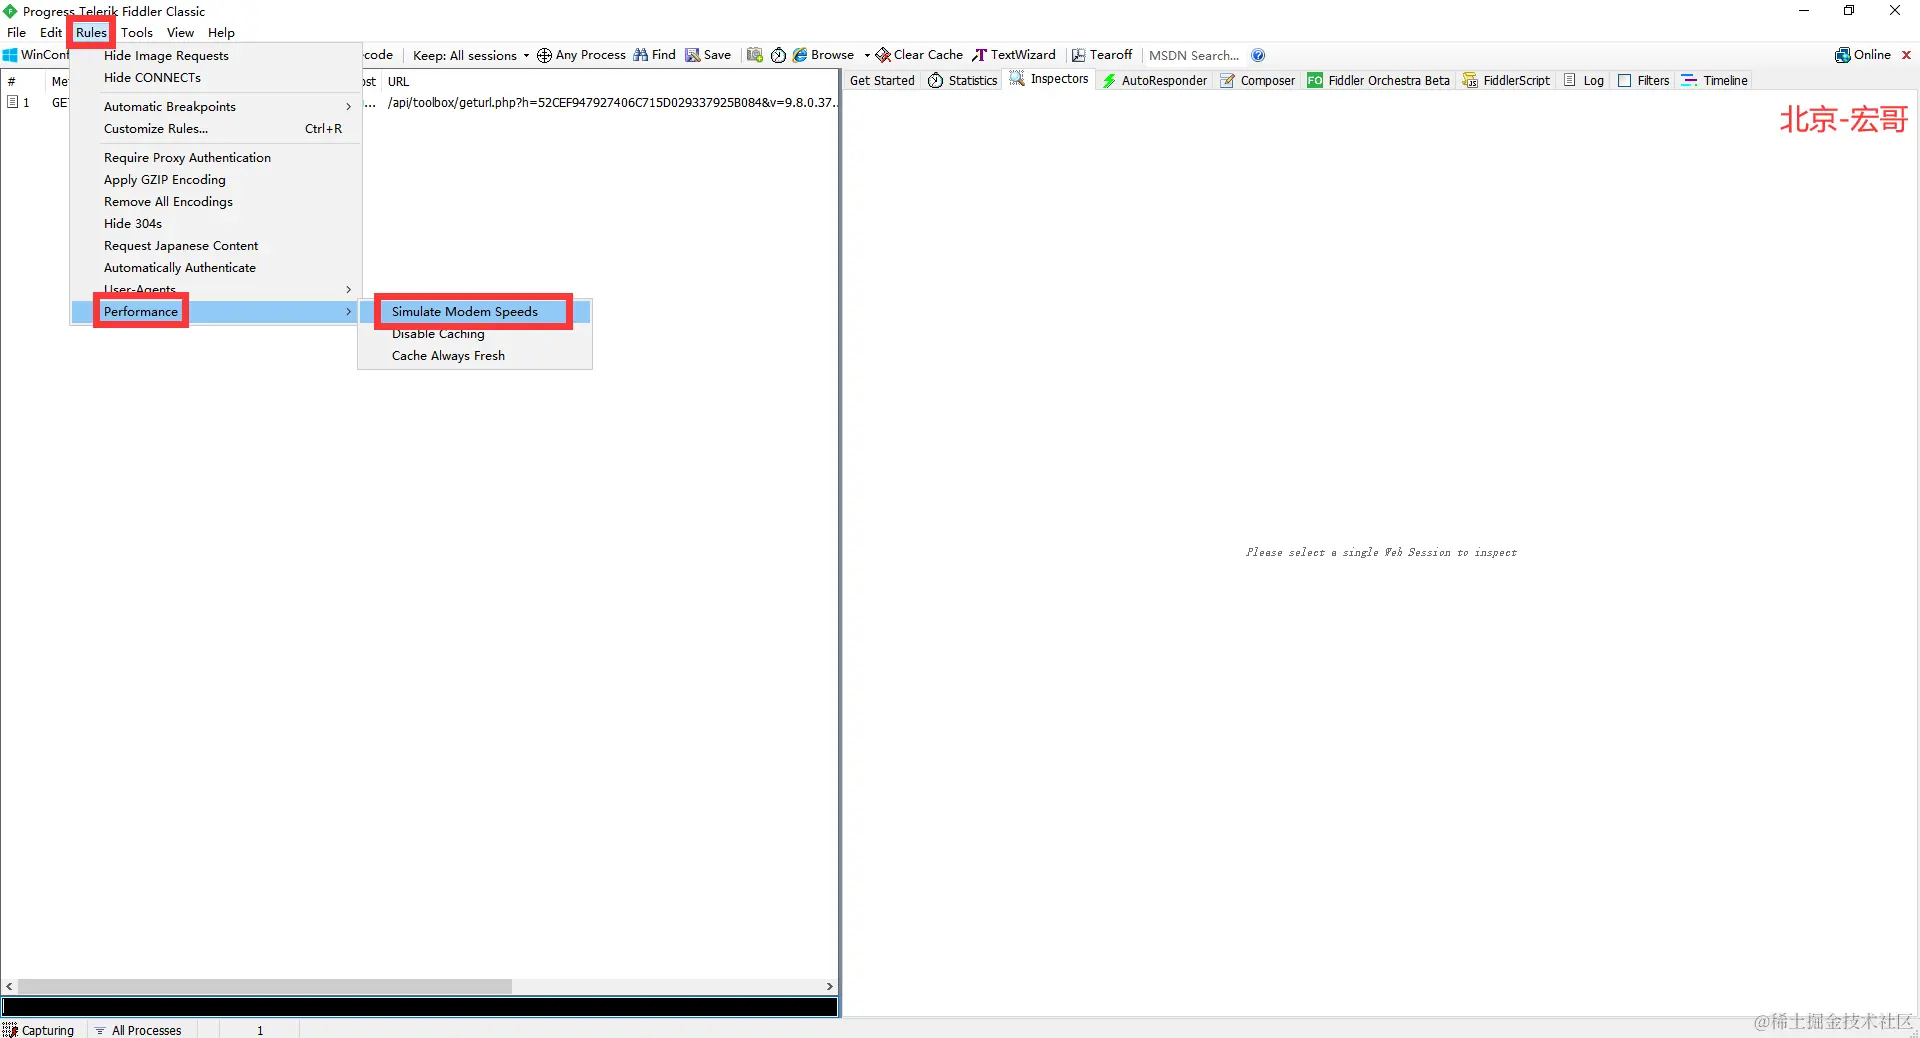Click the scrollbar right arrow

[x=829, y=986]
